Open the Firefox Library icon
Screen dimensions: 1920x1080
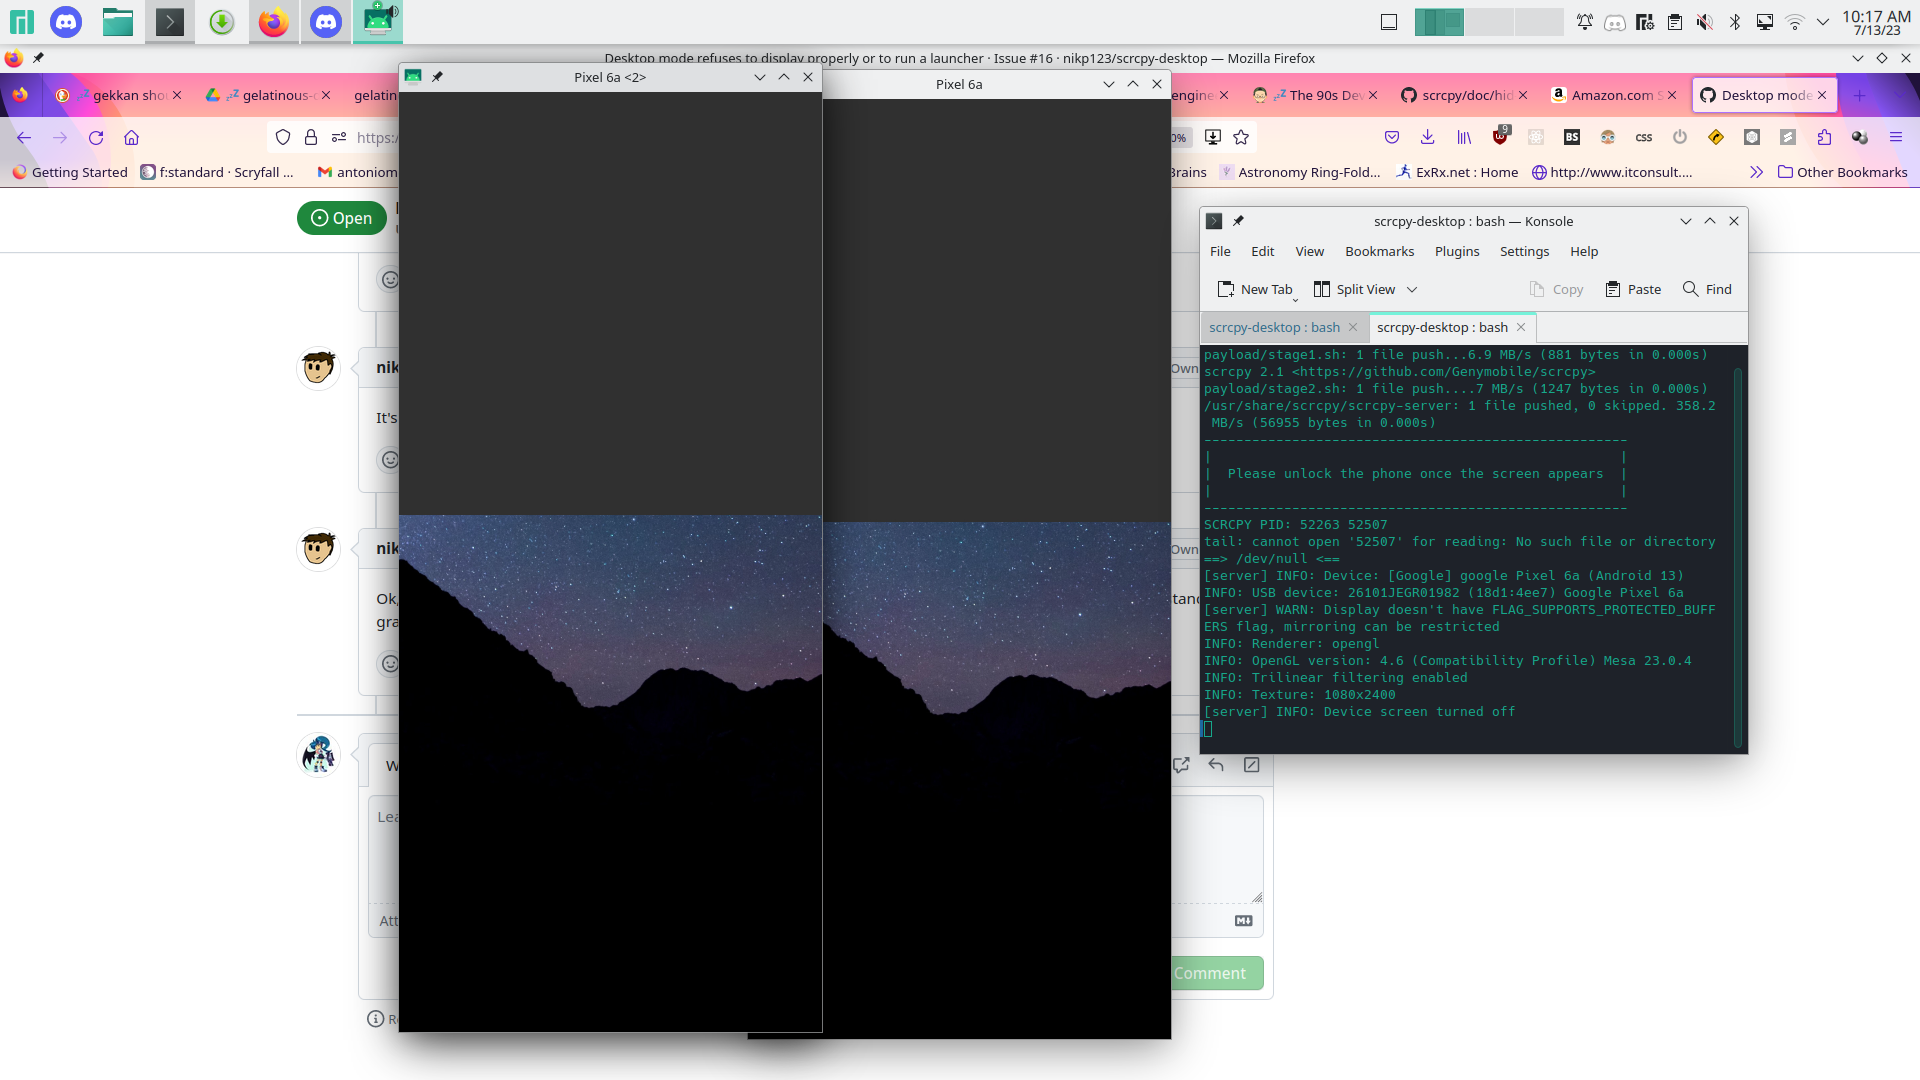click(x=1464, y=137)
